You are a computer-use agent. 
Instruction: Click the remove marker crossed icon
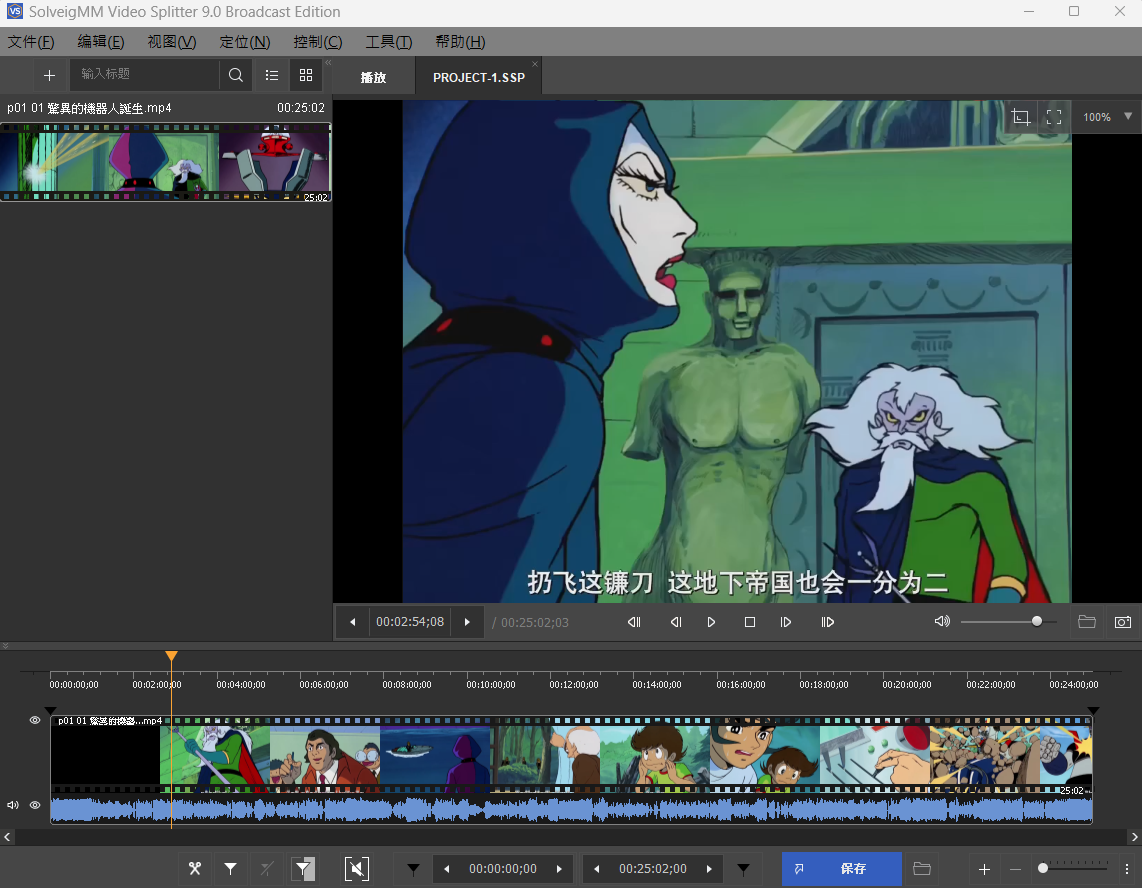267,868
